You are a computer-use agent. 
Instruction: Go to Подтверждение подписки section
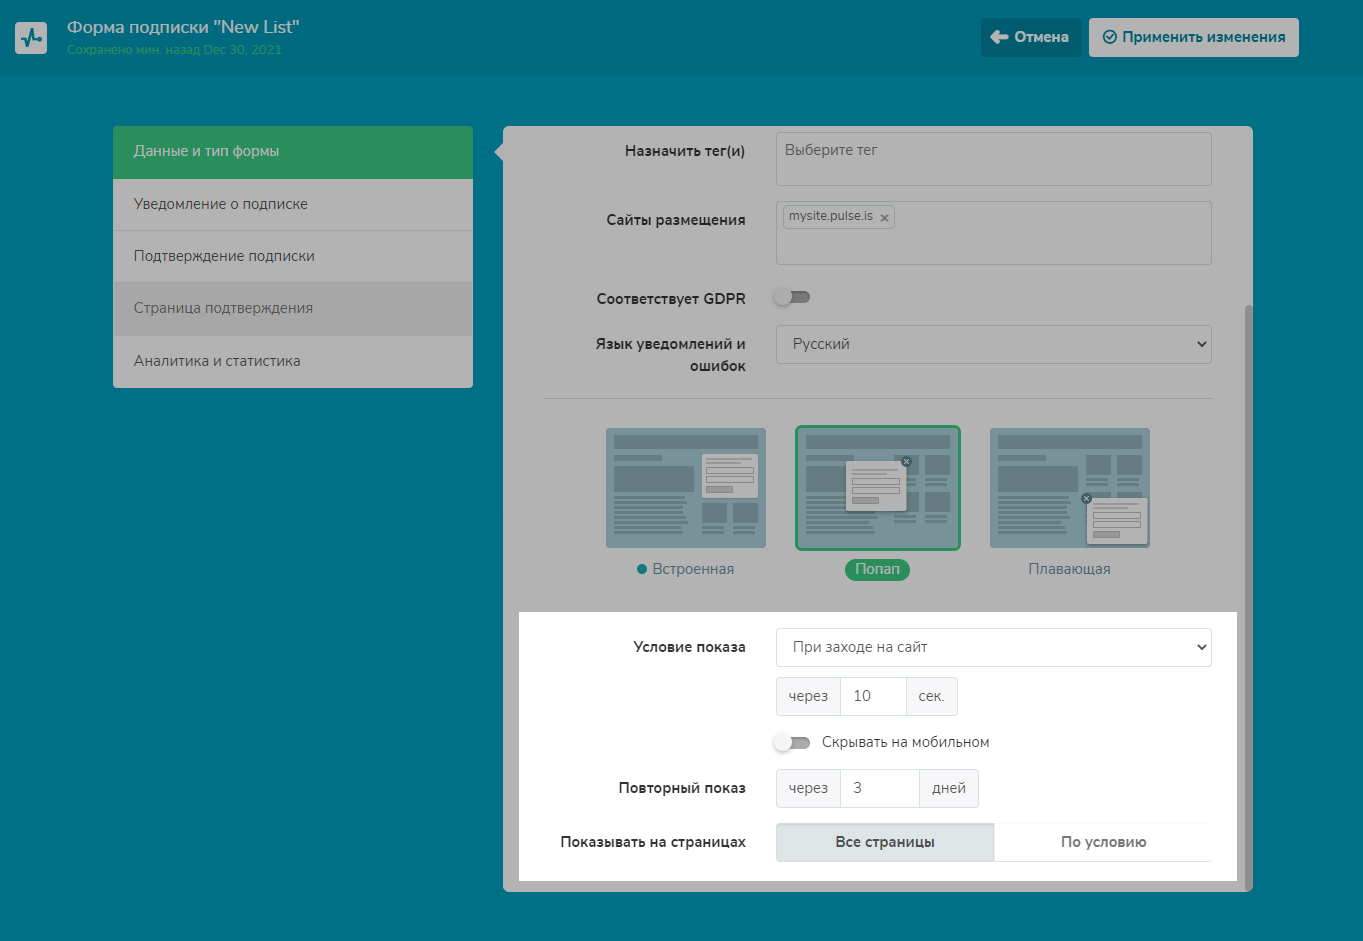click(x=292, y=256)
